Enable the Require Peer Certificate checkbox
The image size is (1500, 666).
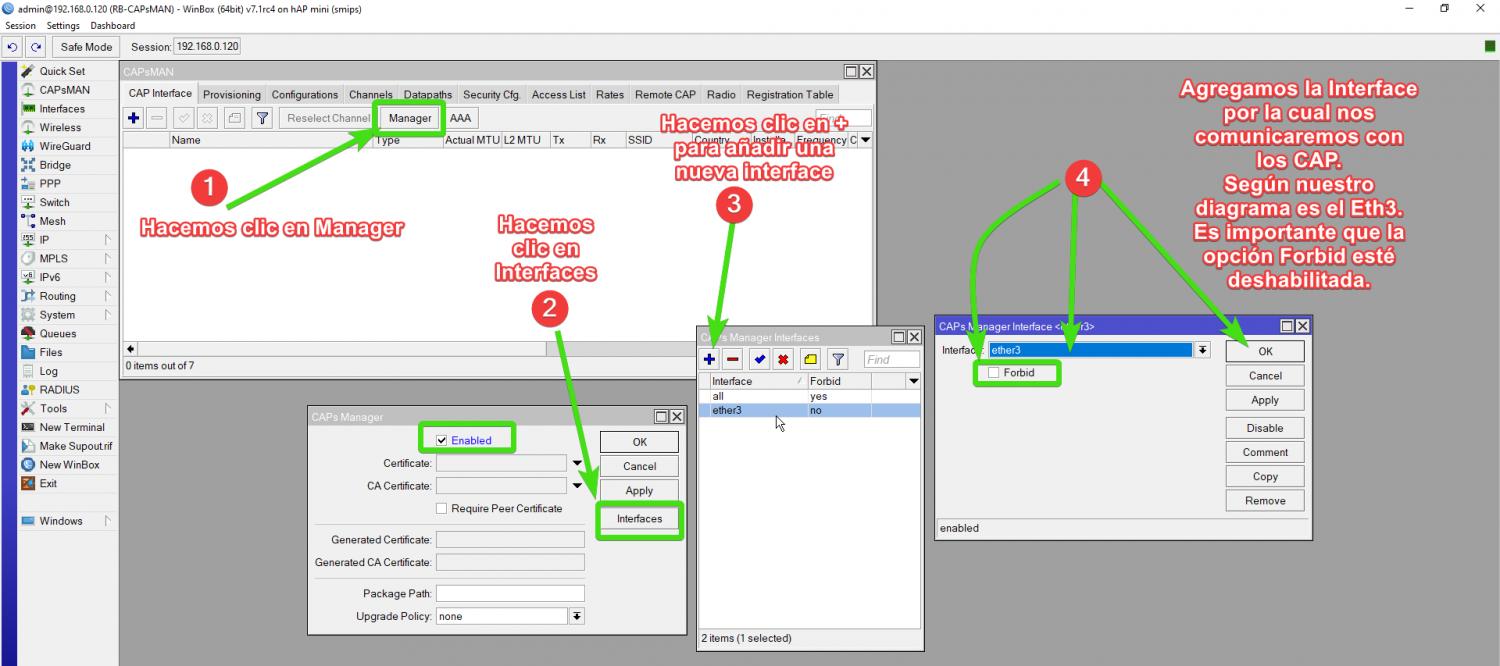(x=442, y=509)
